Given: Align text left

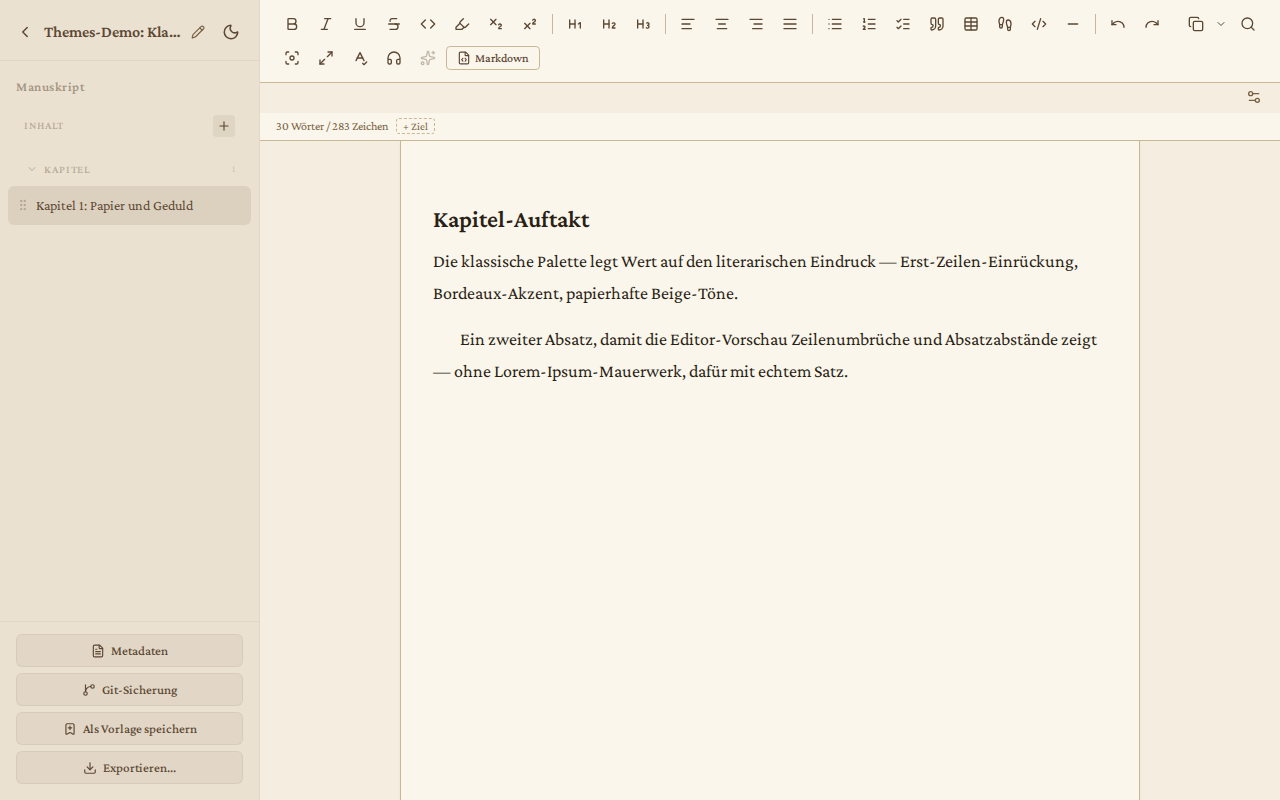Looking at the screenshot, I should (688, 24).
